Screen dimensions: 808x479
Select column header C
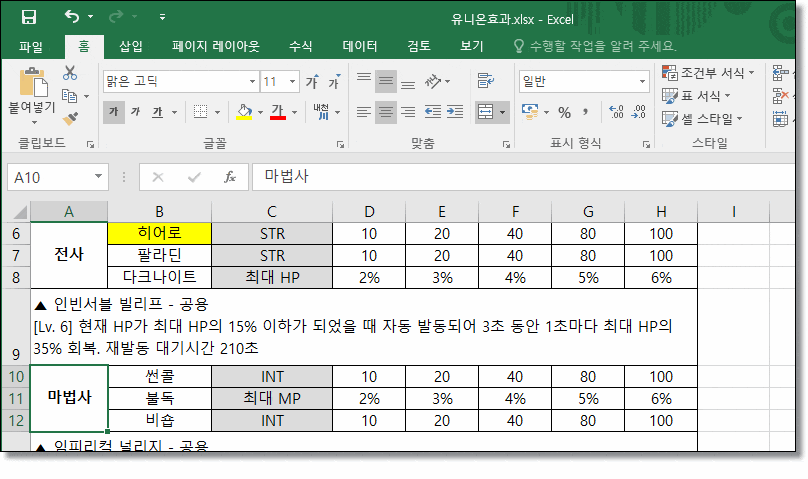point(272,212)
